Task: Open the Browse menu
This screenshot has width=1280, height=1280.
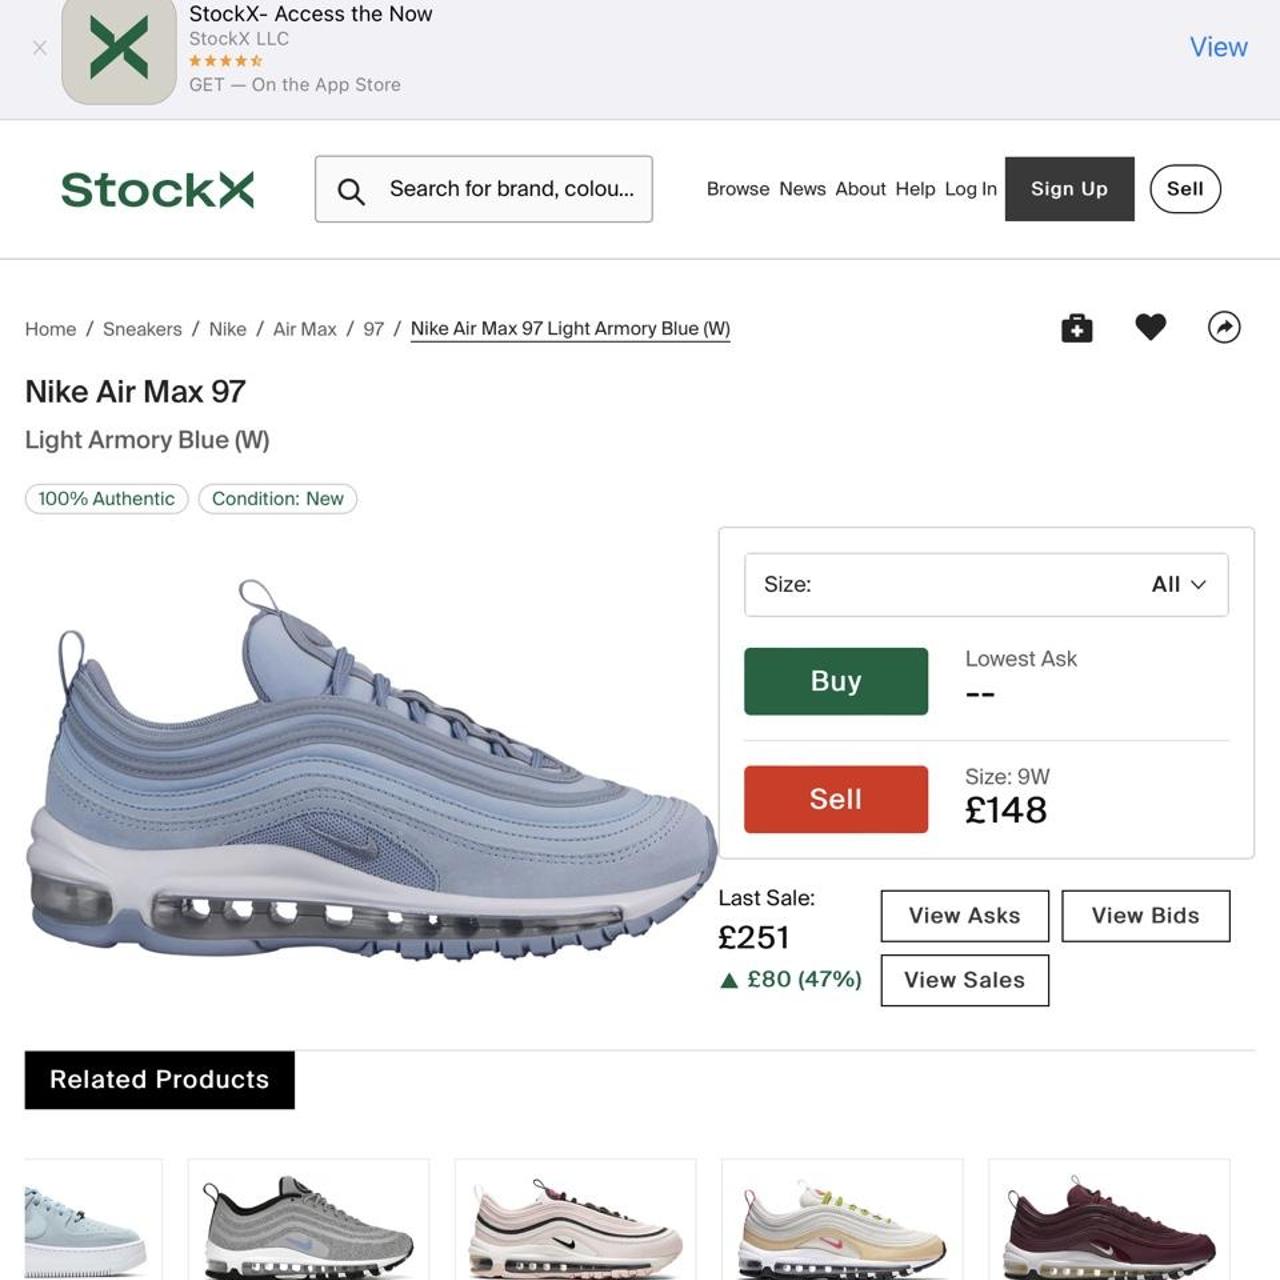Action: point(738,189)
